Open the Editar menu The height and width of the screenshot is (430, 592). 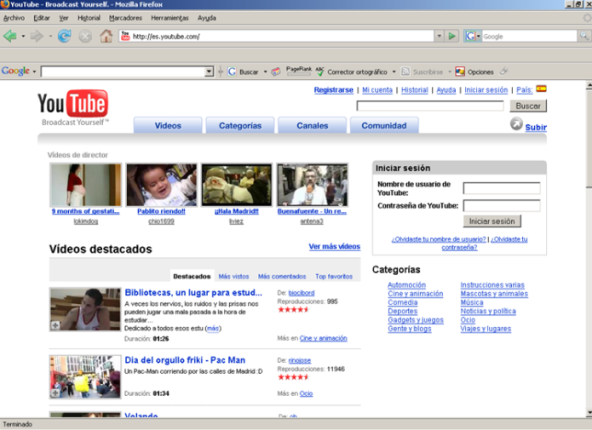pyautogui.click(x=42, y=18)
